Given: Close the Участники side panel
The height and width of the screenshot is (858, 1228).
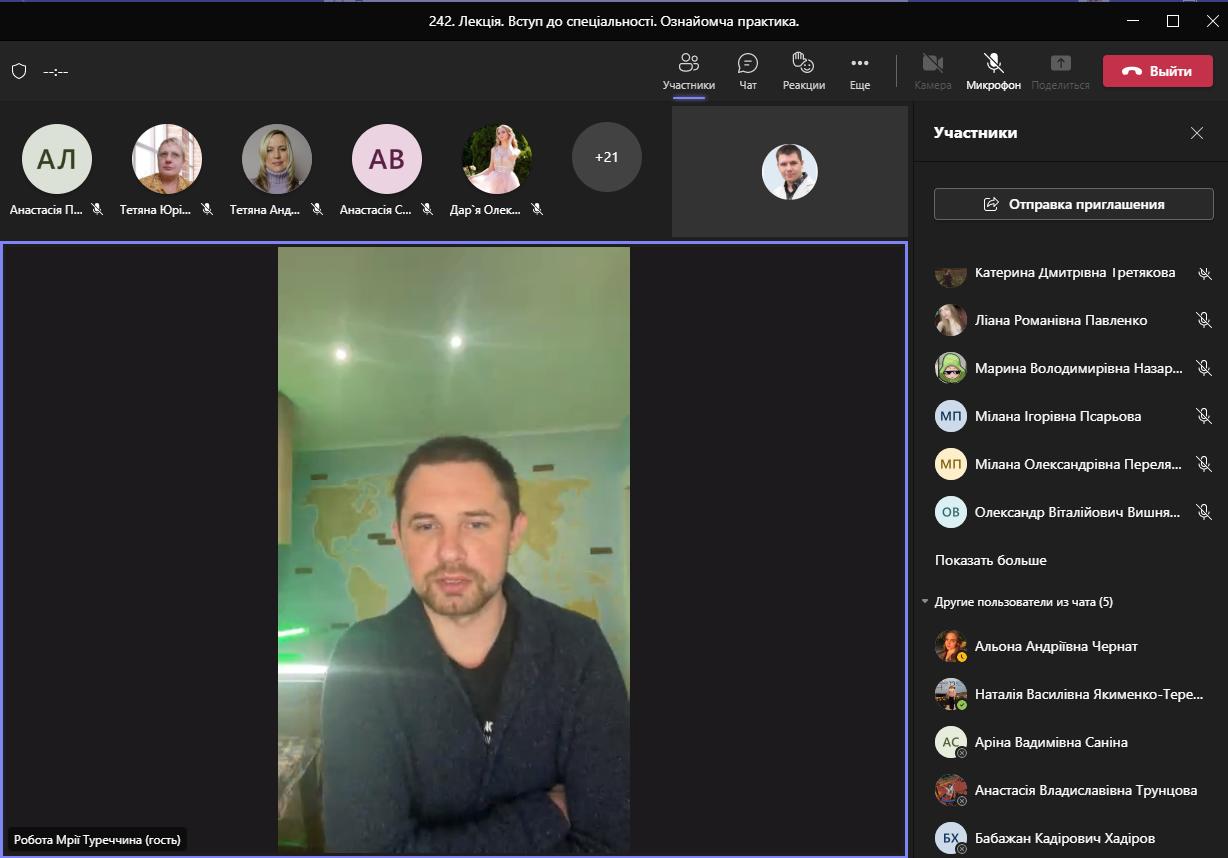Looking at the screenshot, I should 1197,133.
